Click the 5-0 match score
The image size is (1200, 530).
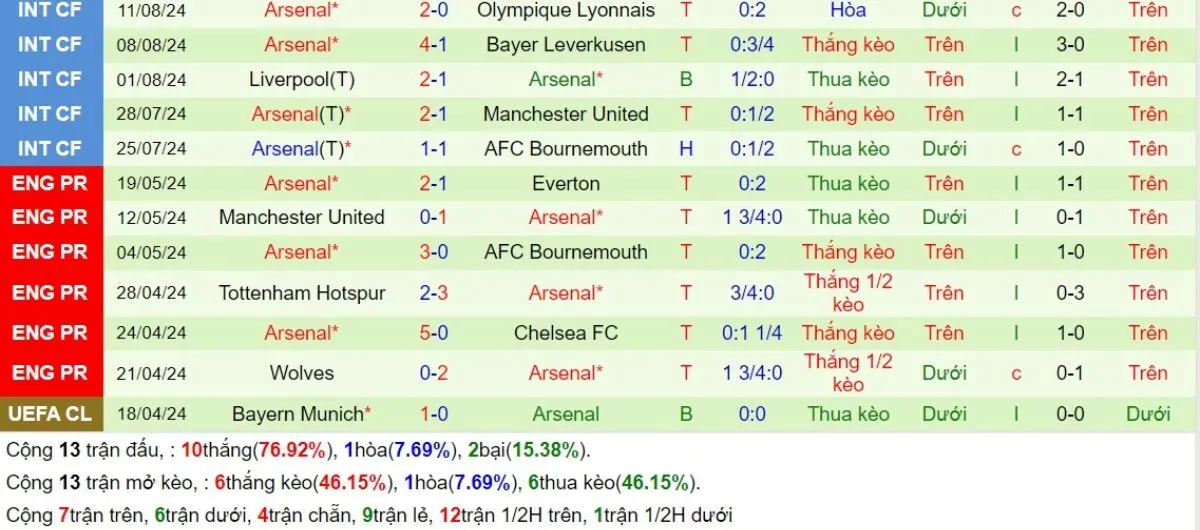[434, 333]
